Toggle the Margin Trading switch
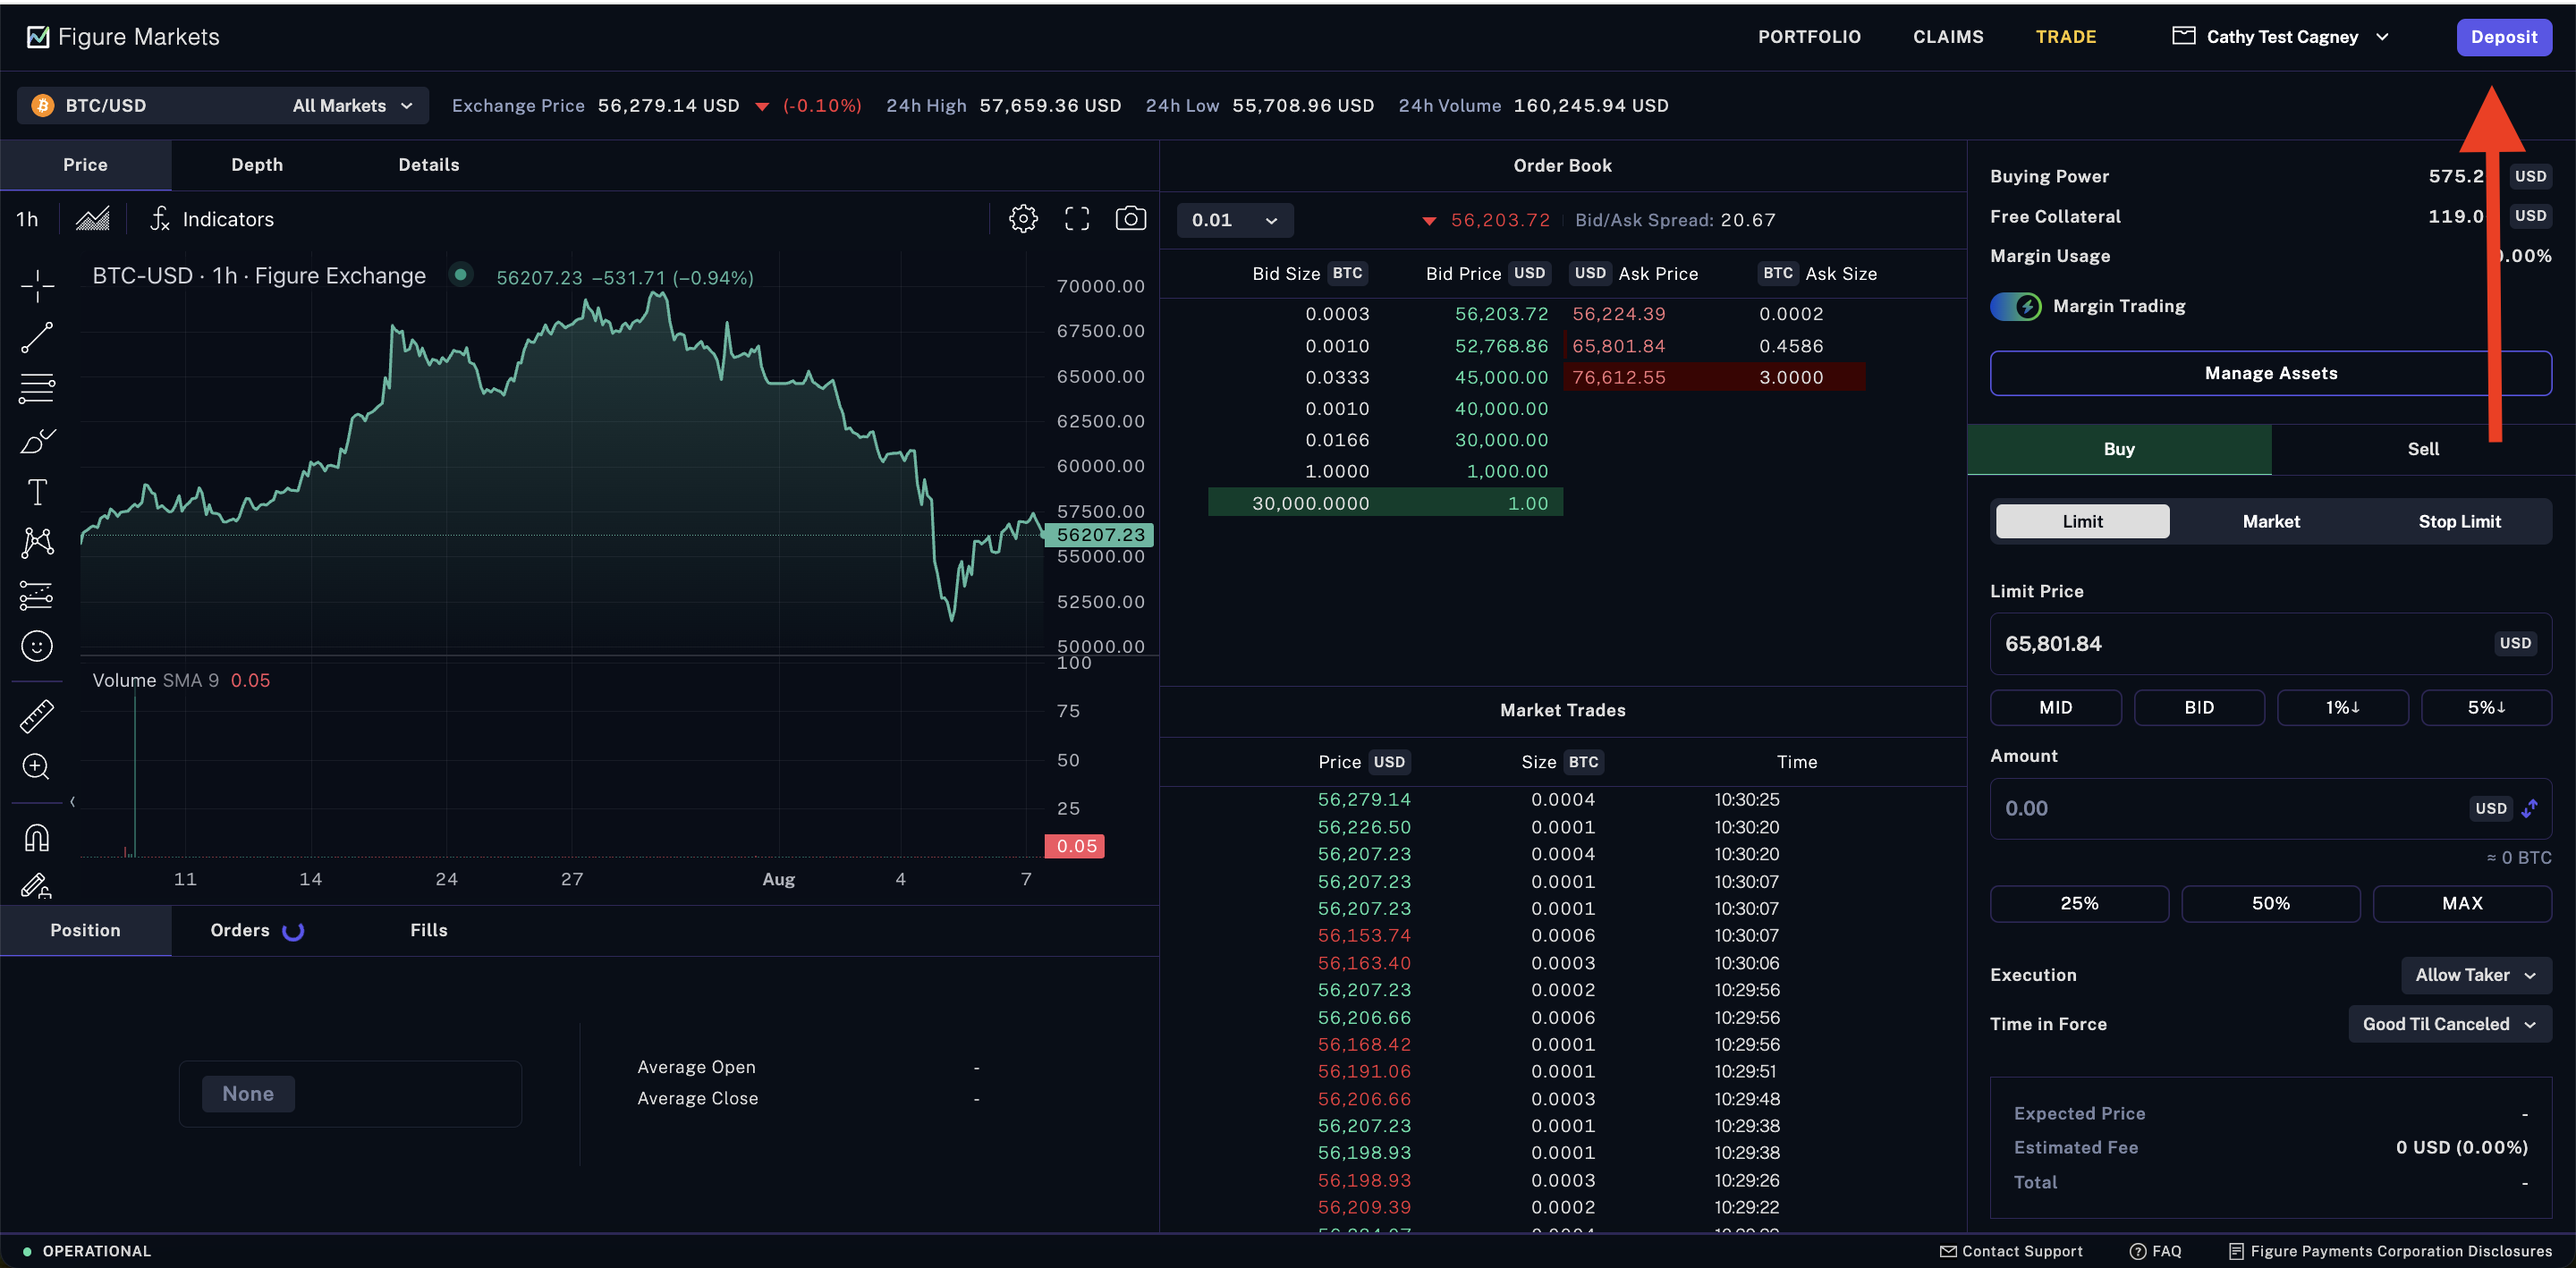Image resolution: width=2576 pixels, height=1268 pixels. click(2015, 306)
